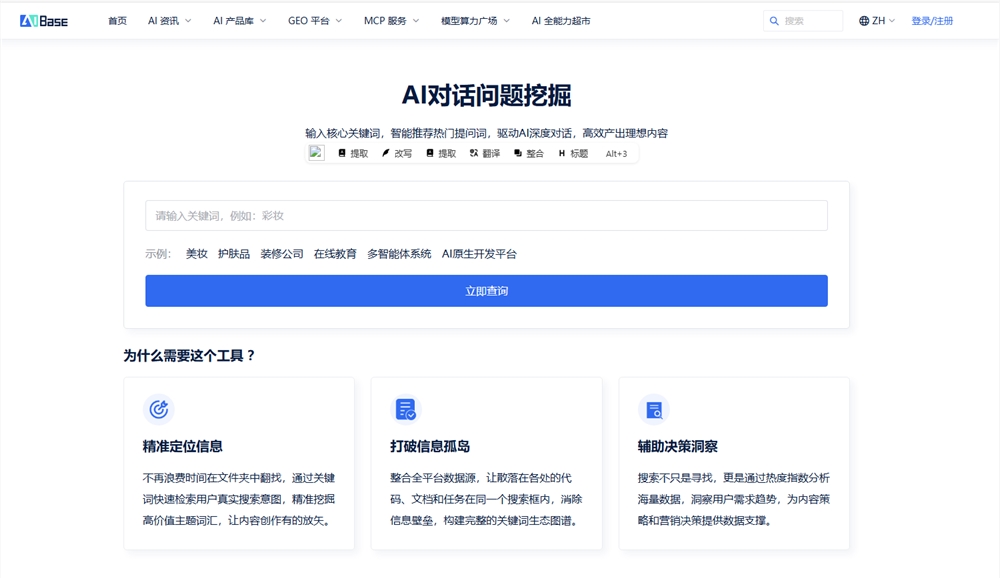Screen dimensions: 1000x578
Task: Click the 辅助决策洞察 card title
Action: pyautogui.click(x=677, y=447)
